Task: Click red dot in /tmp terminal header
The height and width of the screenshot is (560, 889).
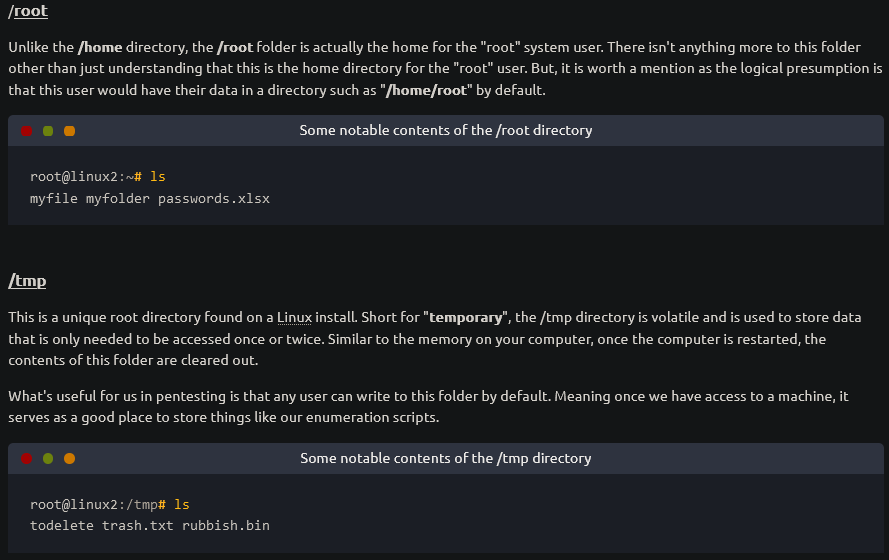Action: pyautogui.click(x=27, y=459)
